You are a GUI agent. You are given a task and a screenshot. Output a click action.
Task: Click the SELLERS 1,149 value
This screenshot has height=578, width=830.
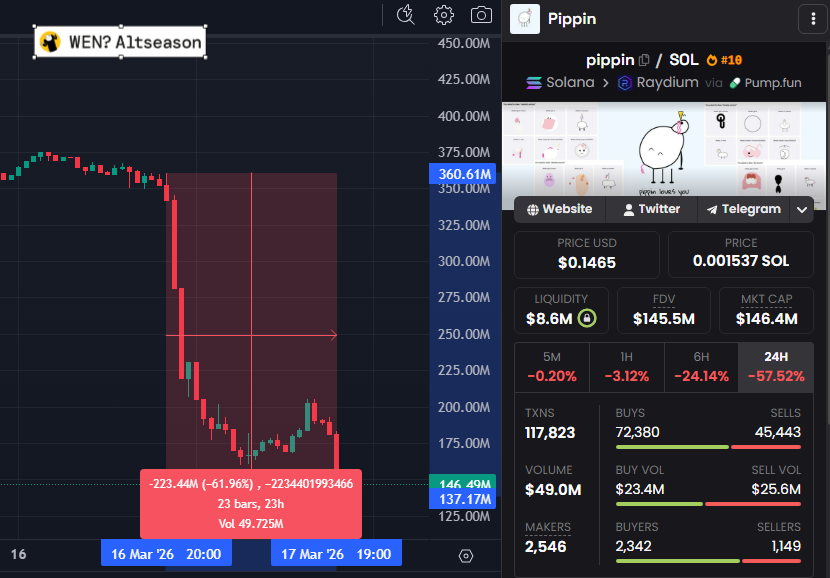pos(786,546)
